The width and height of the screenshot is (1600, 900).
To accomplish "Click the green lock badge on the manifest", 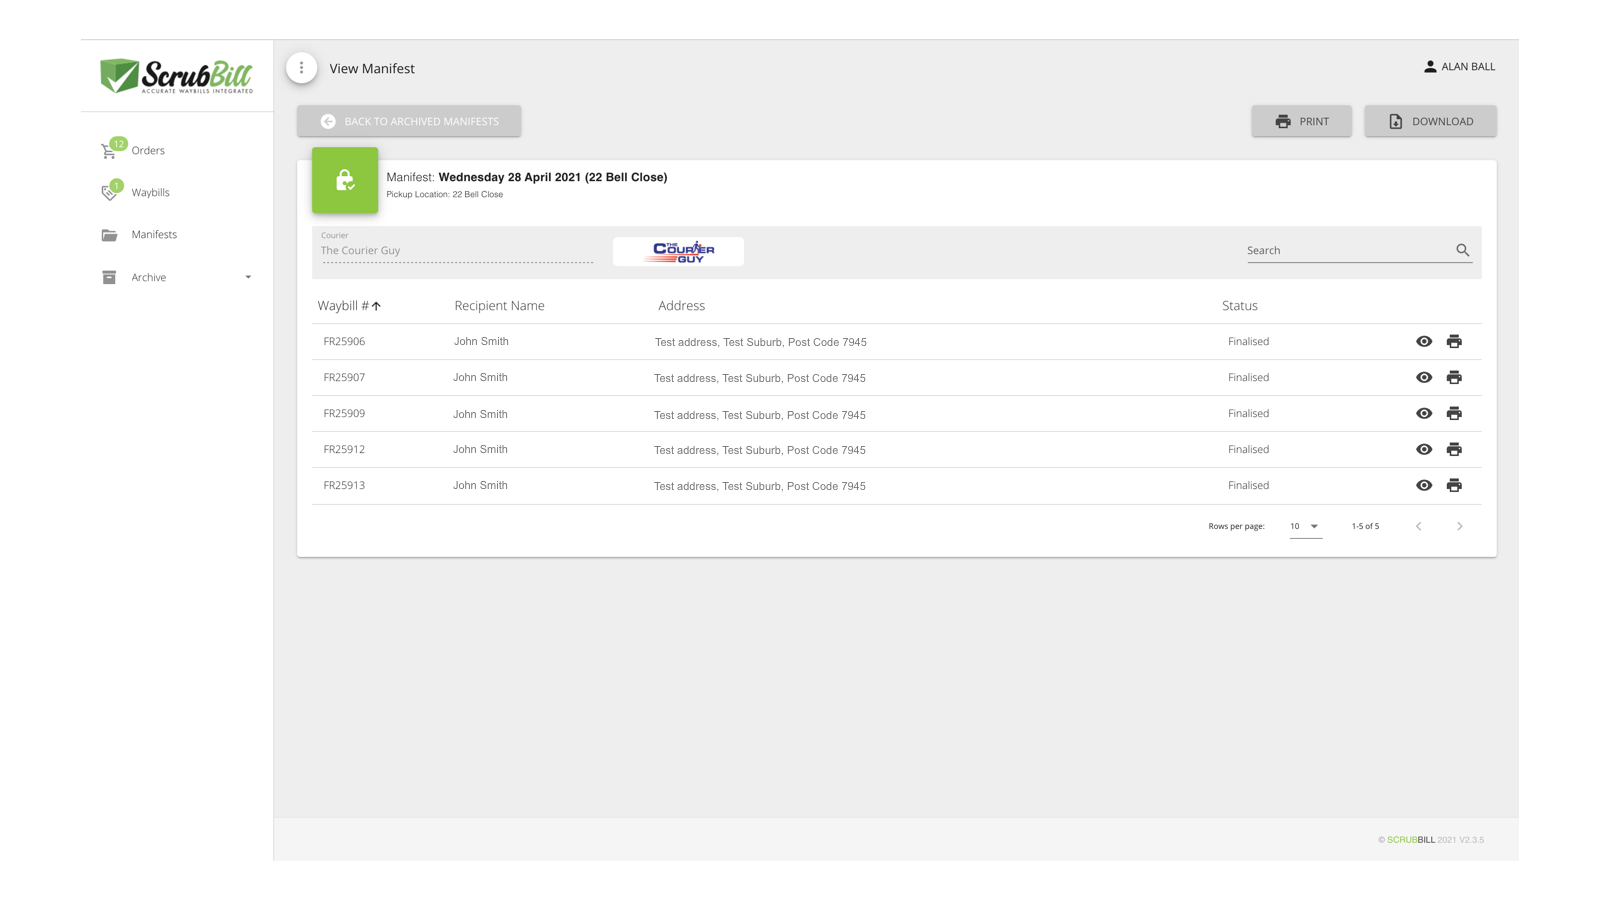I will 345,181.
